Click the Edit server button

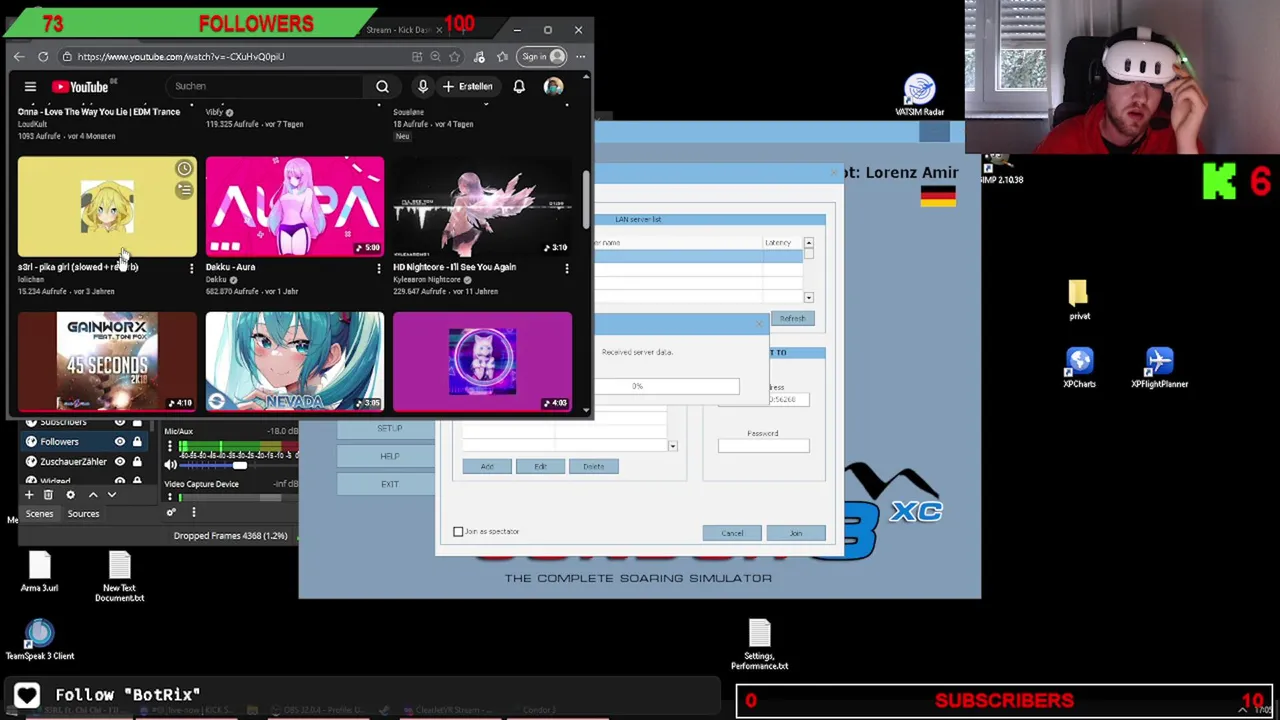click(x=540, y=467)
